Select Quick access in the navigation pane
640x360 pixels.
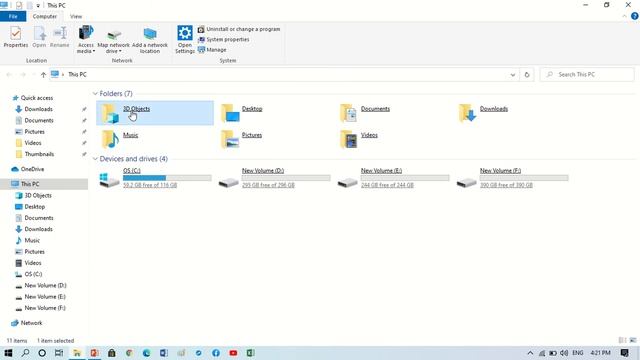37,98
